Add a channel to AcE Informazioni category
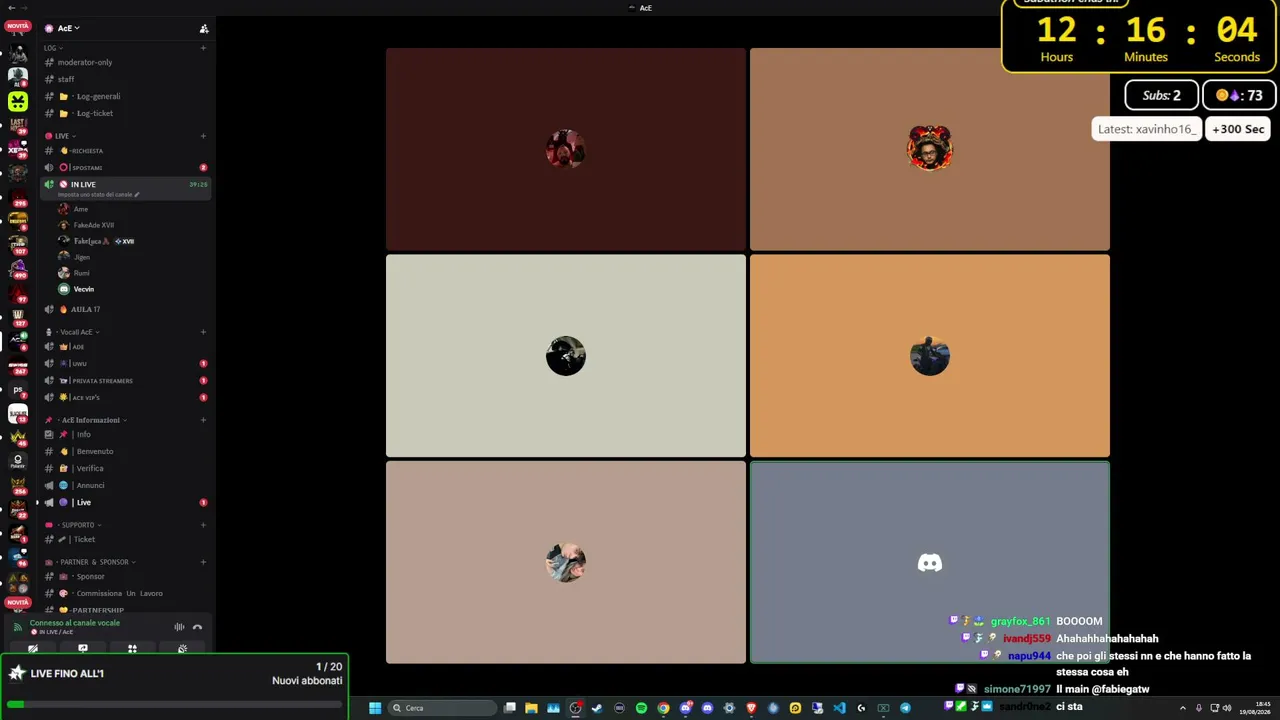Viewport: 1280px width, 720px height. tap(203, 420)
